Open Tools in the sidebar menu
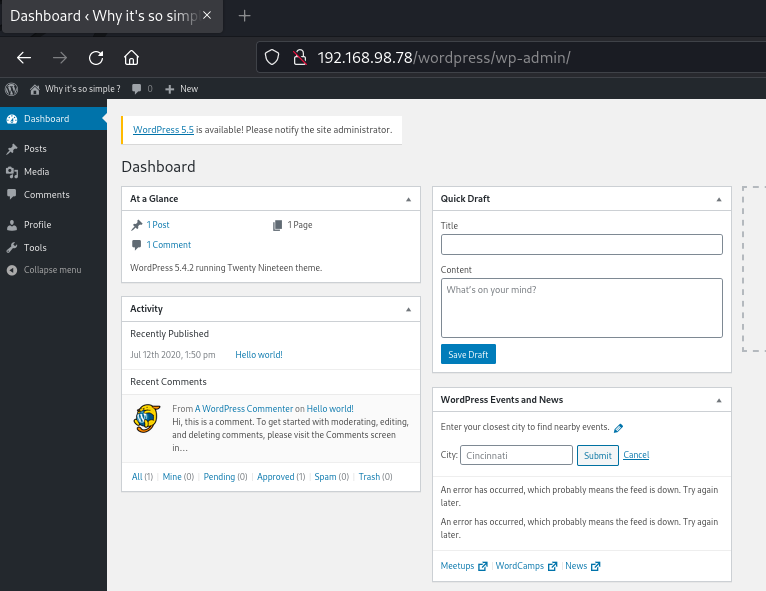 point(53,248)
